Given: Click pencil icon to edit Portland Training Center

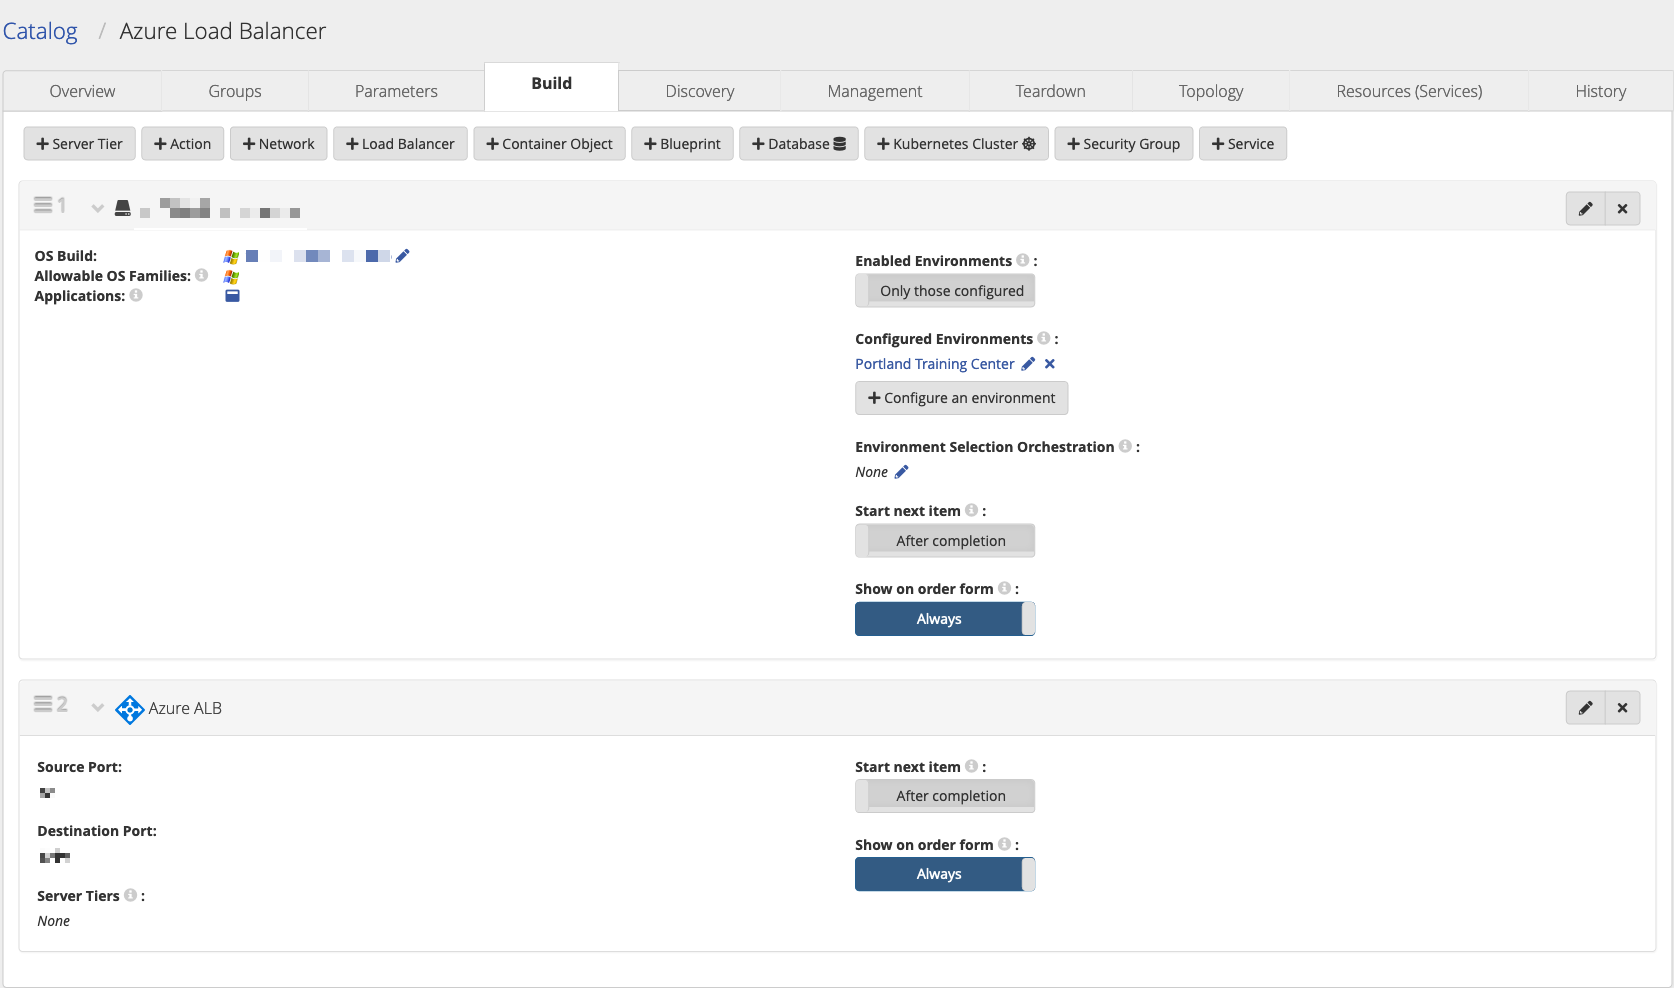Looking at the screenshot, I should coord(1028,364).
